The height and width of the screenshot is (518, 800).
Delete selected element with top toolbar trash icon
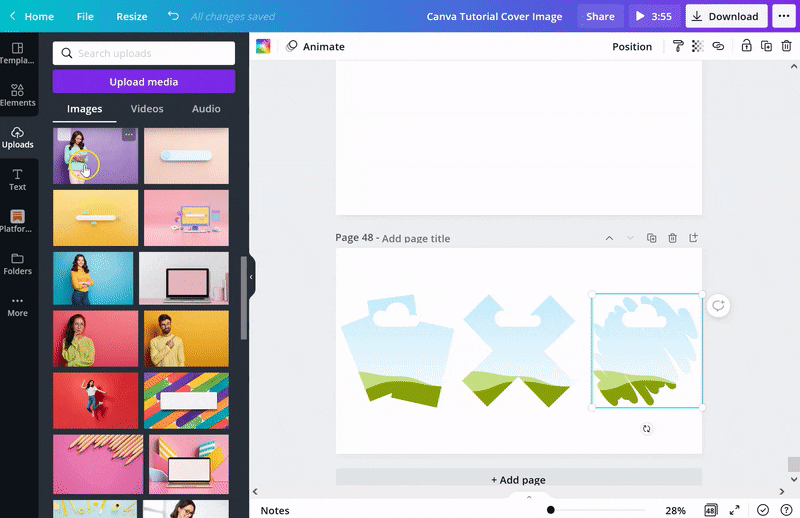click(x=786, y=46)
